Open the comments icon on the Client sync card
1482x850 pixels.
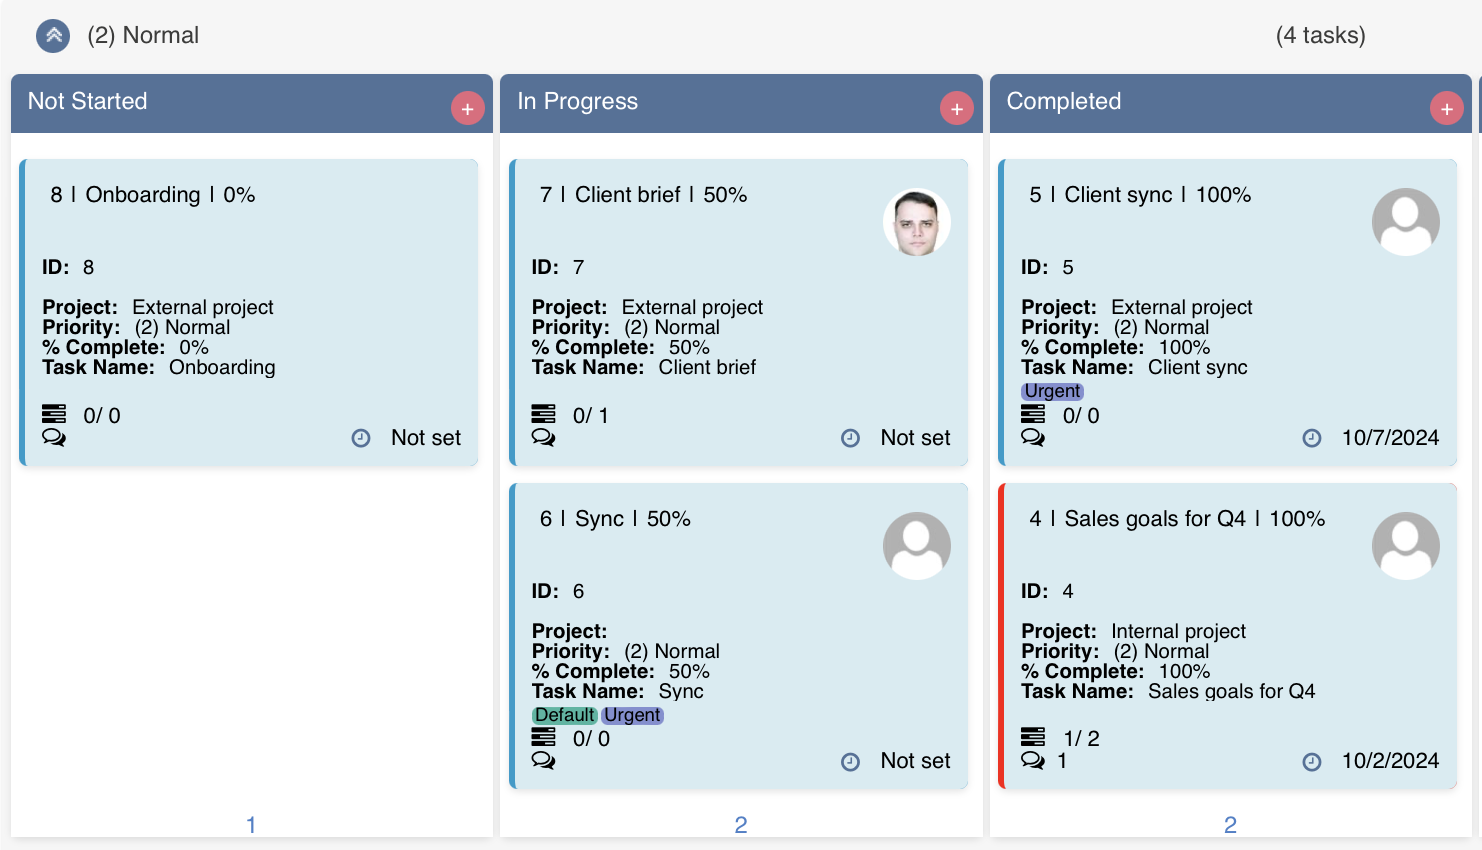click(1033, 437)
